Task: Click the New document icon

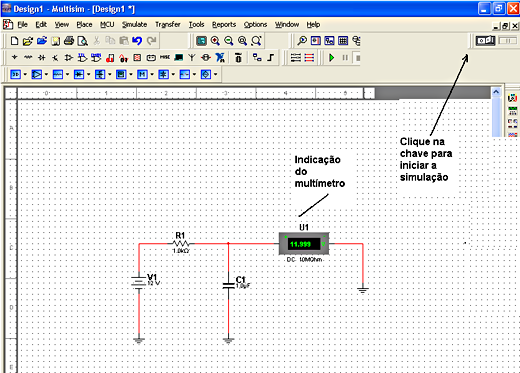Action: [14, 41]
